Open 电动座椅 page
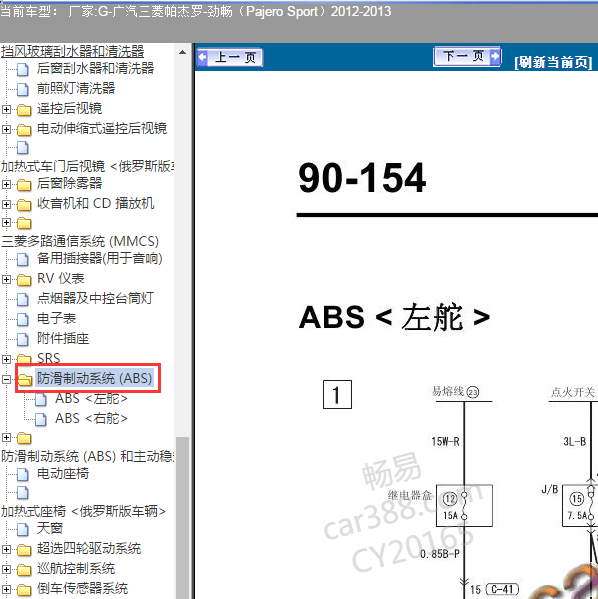This screenshot has height=599, width=598. [x=63, y=474]
